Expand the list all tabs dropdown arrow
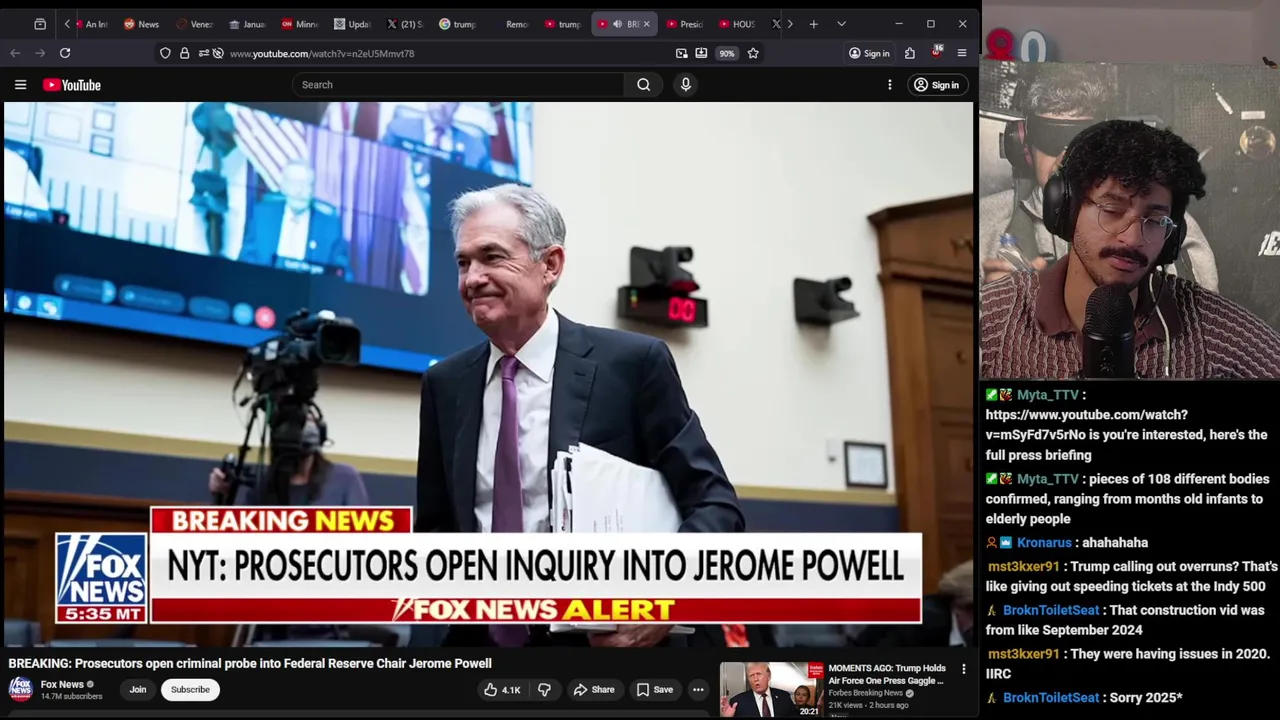 pyautogui.click(x=841, y=24)
